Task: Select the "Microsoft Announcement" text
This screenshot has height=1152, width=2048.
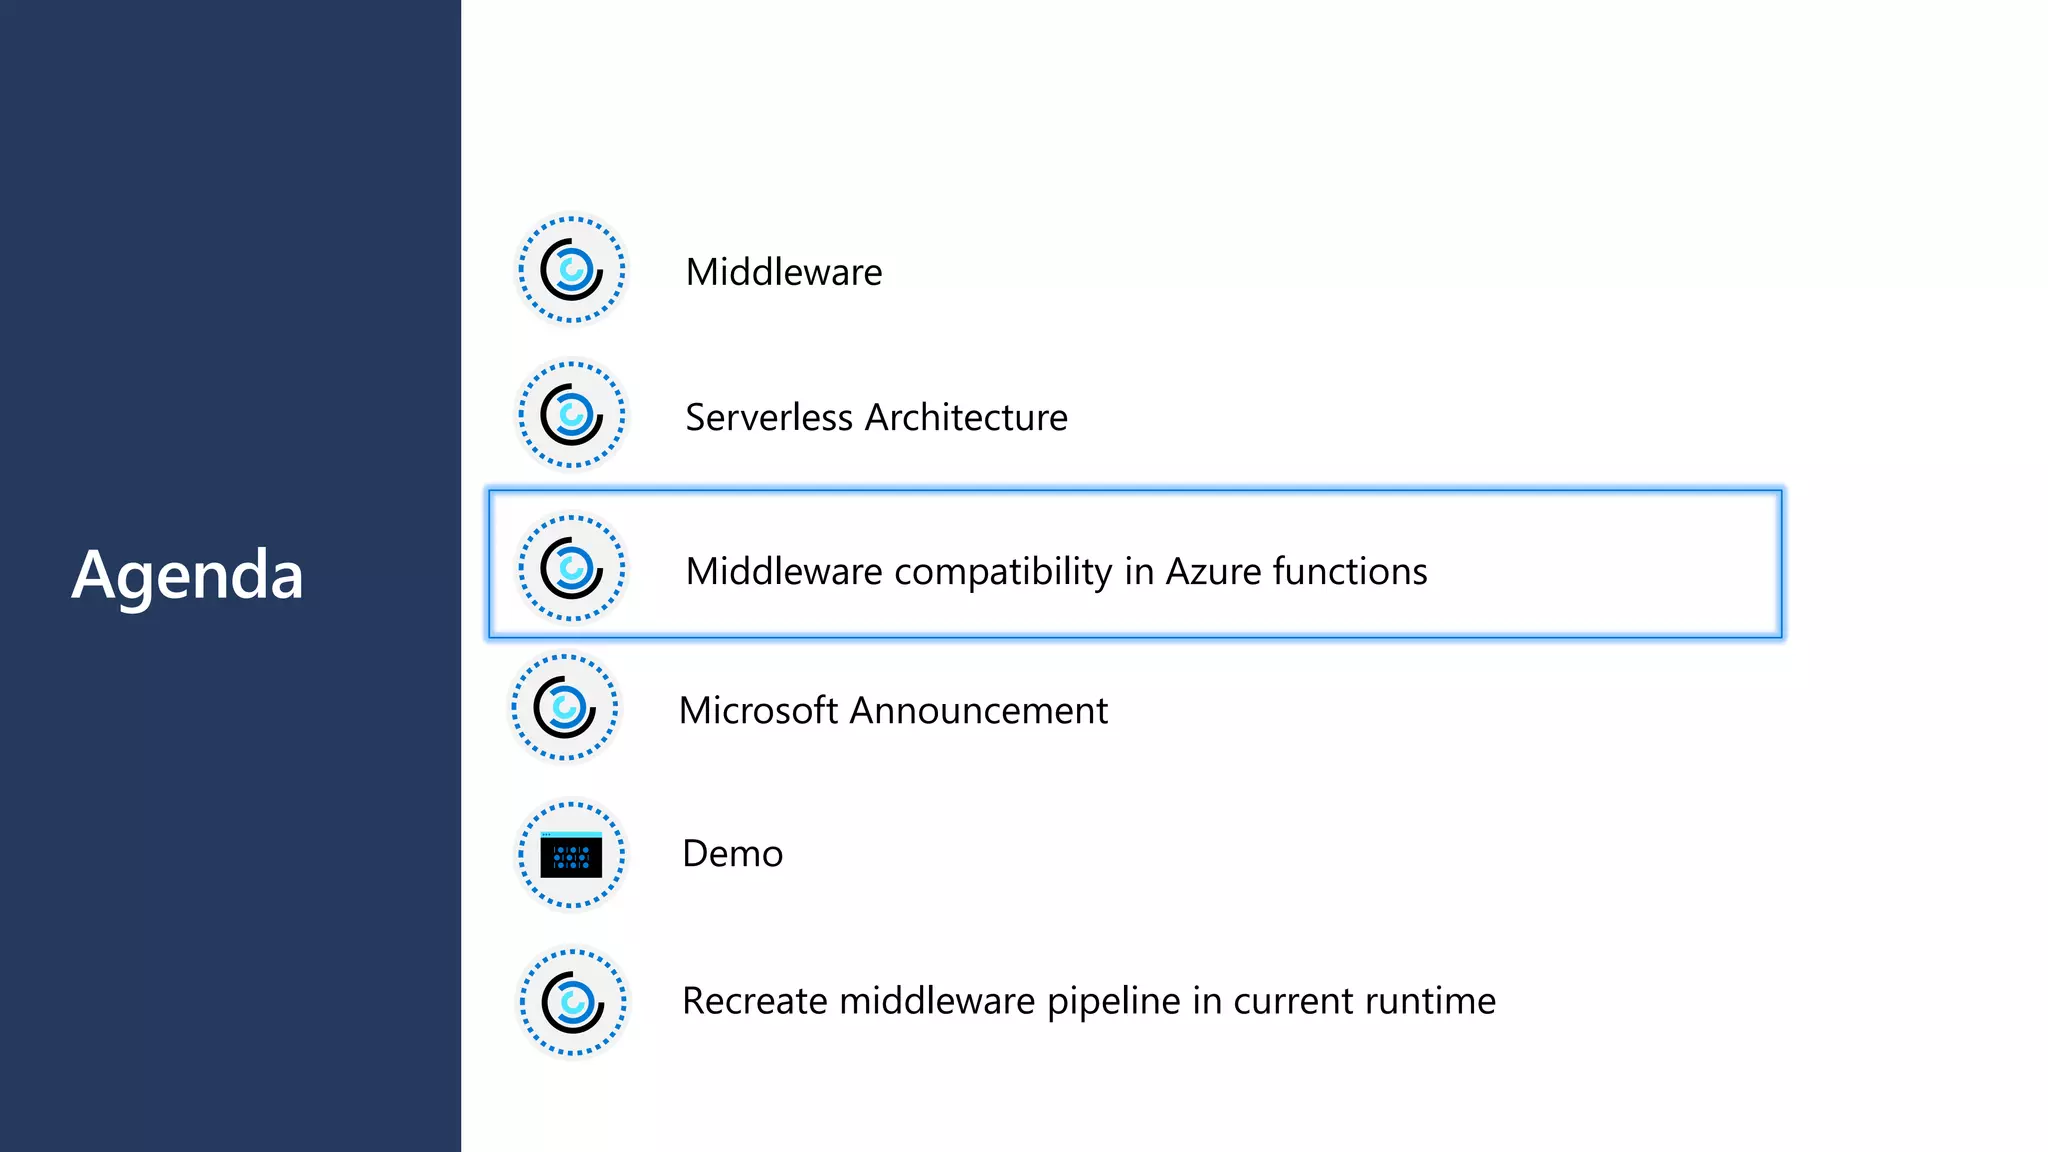Action: point(893,710)
